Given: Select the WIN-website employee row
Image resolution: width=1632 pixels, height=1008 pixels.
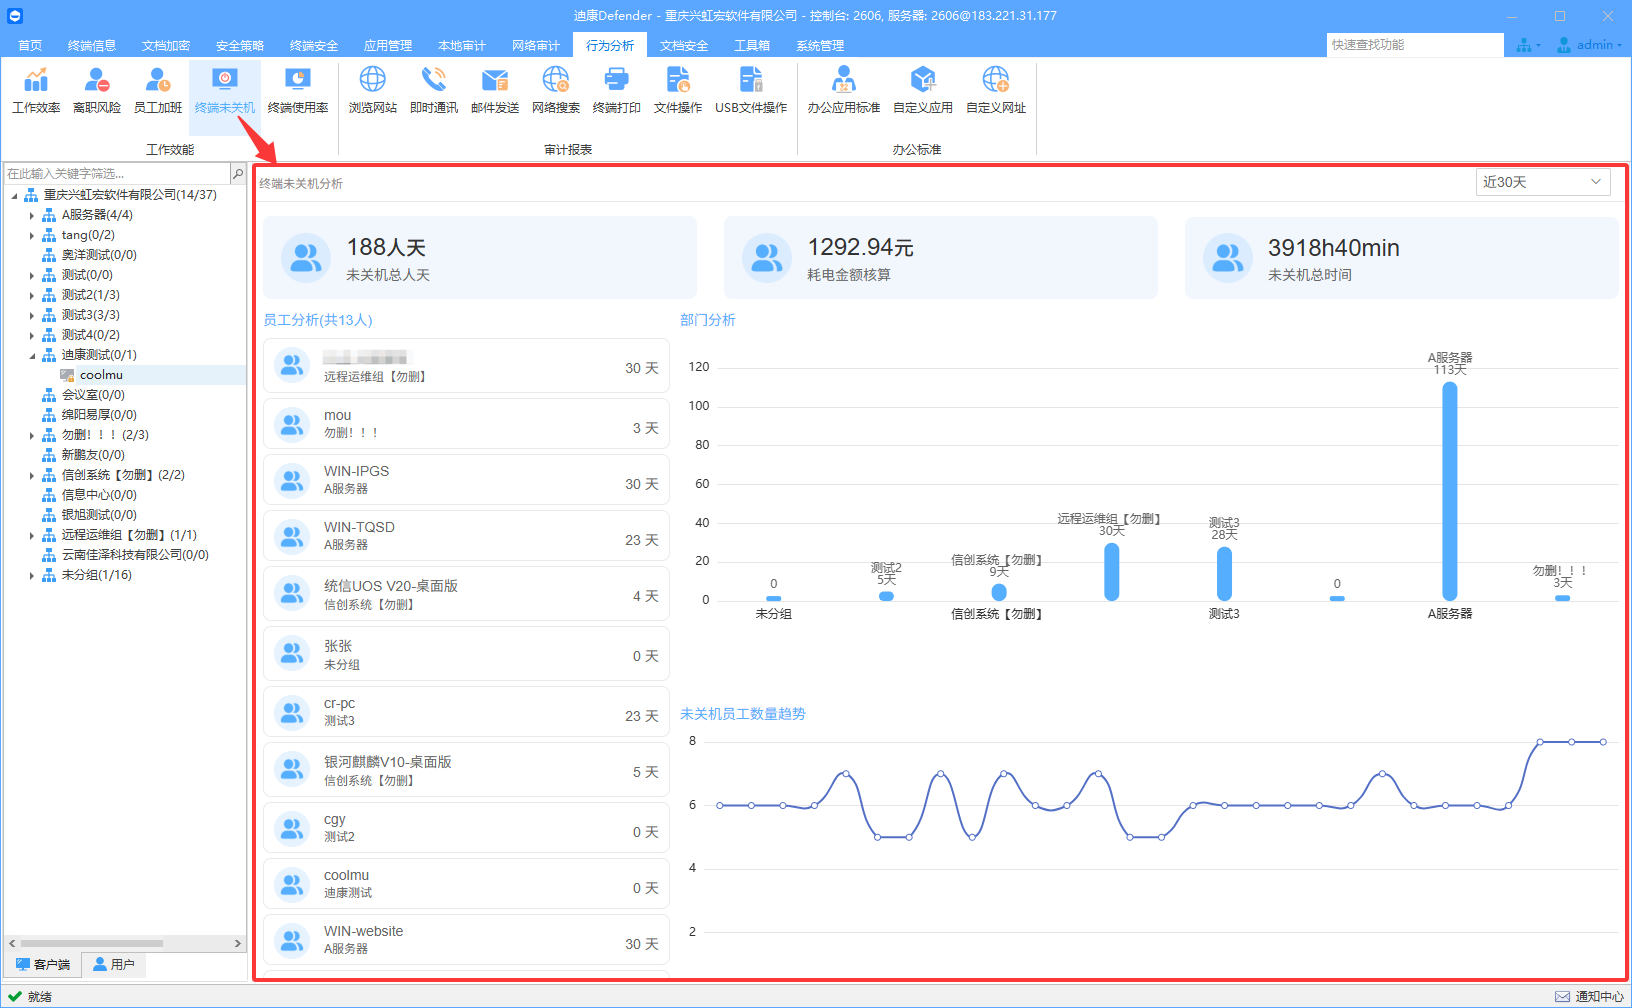Looking at the screenshot, I should [x=466, y=938].
